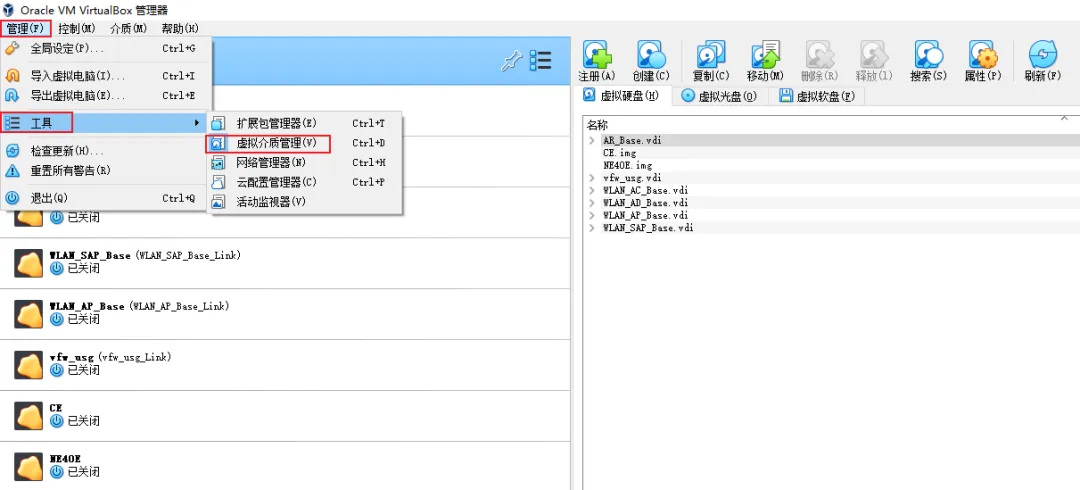Open 虚拟介质管理(V) media manager
The height and width of the screenshot is (490, 1080).
tap(304, 143)
